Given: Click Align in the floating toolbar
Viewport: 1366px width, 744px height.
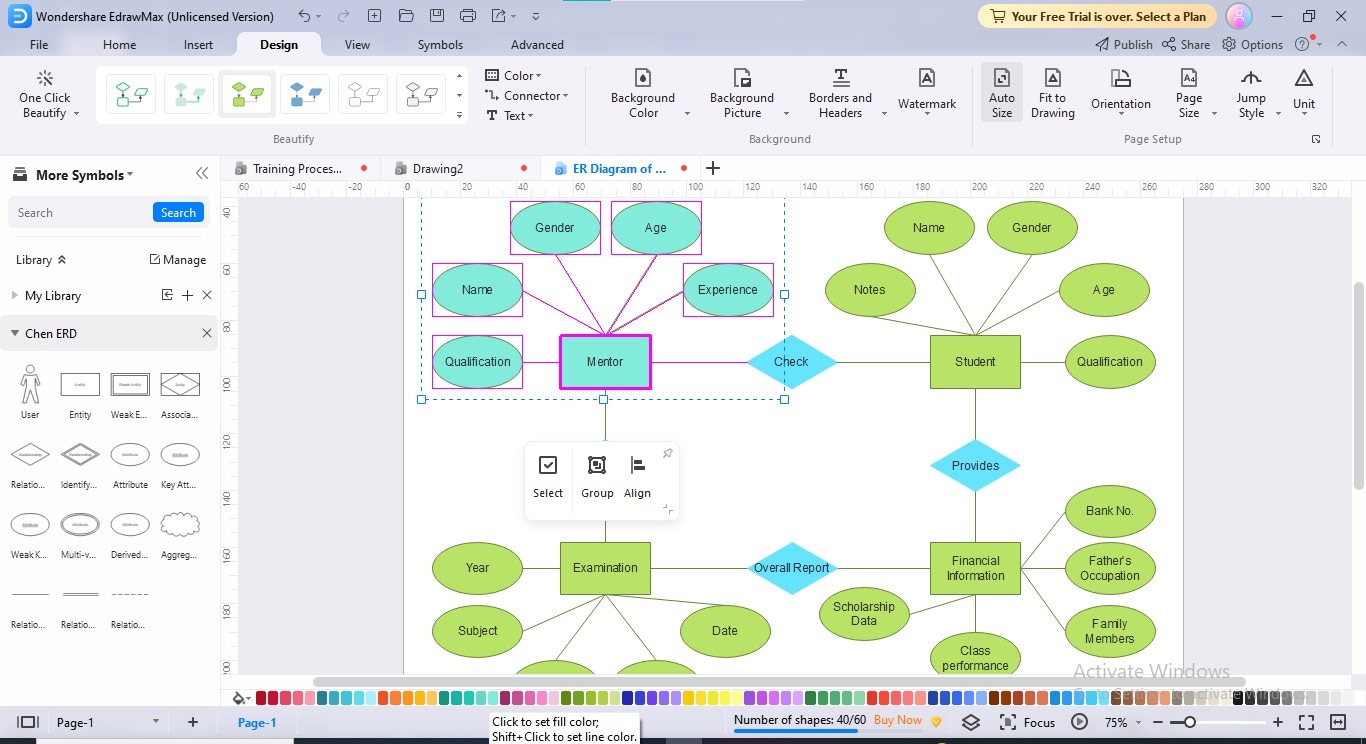Looking at the screenshot, I should (637, 477).
